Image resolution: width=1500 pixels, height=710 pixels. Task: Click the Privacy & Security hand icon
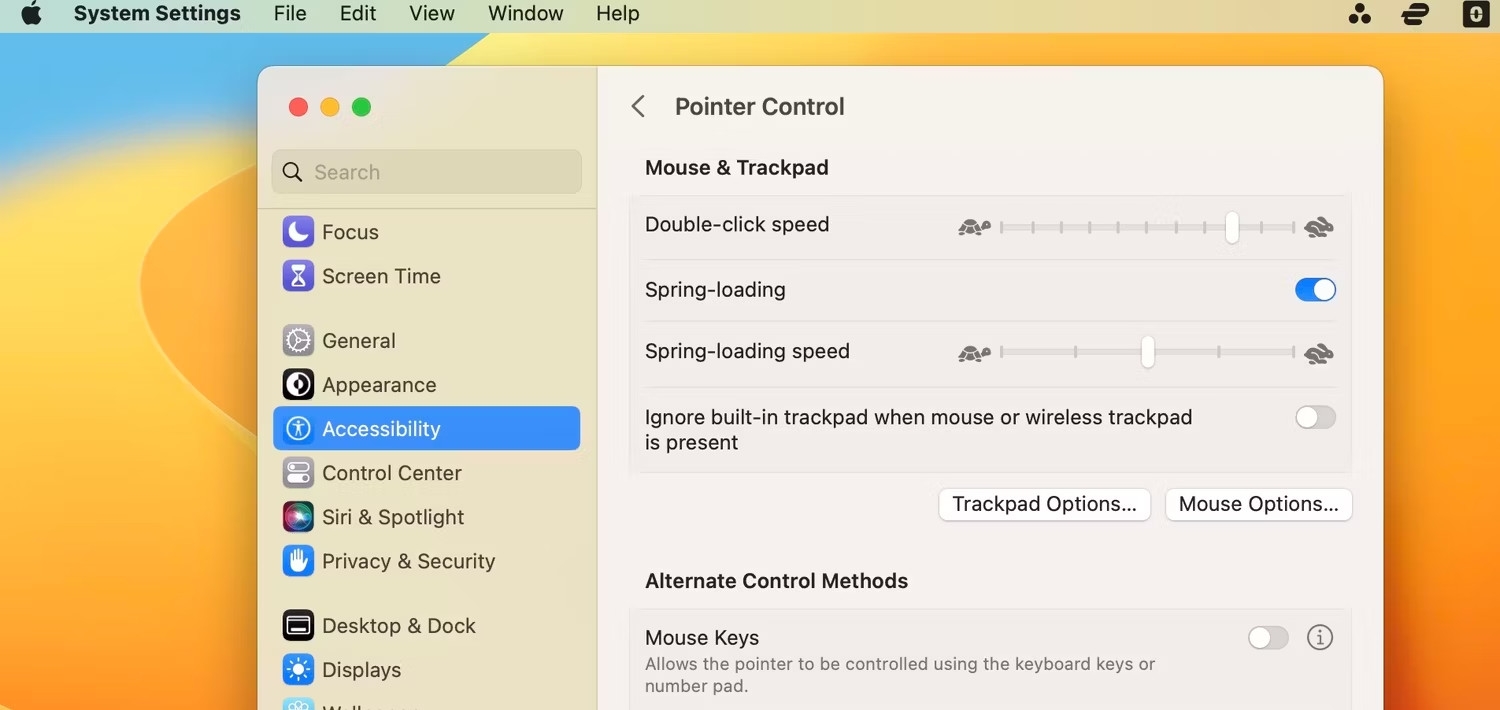pos(298,561)
